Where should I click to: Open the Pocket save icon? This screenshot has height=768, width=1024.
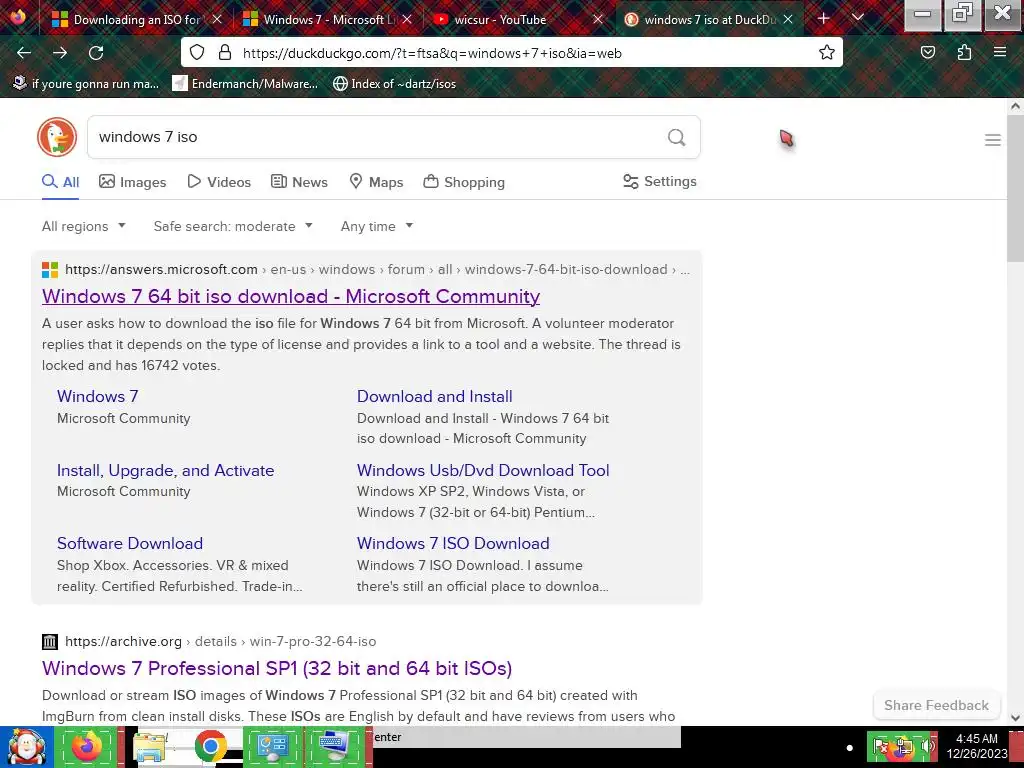tap(928, 53)
